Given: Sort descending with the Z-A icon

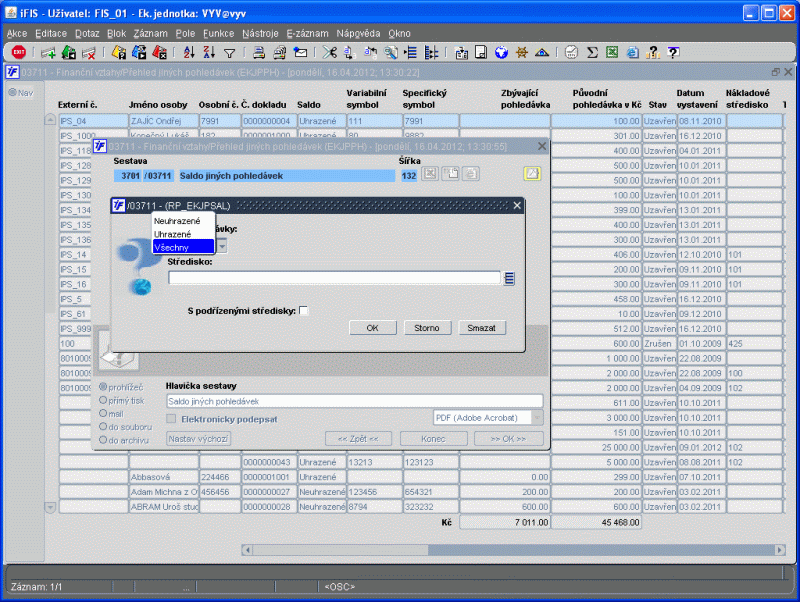Looking at the screenshot, I should pyautogui.click(x=209, y=52).
